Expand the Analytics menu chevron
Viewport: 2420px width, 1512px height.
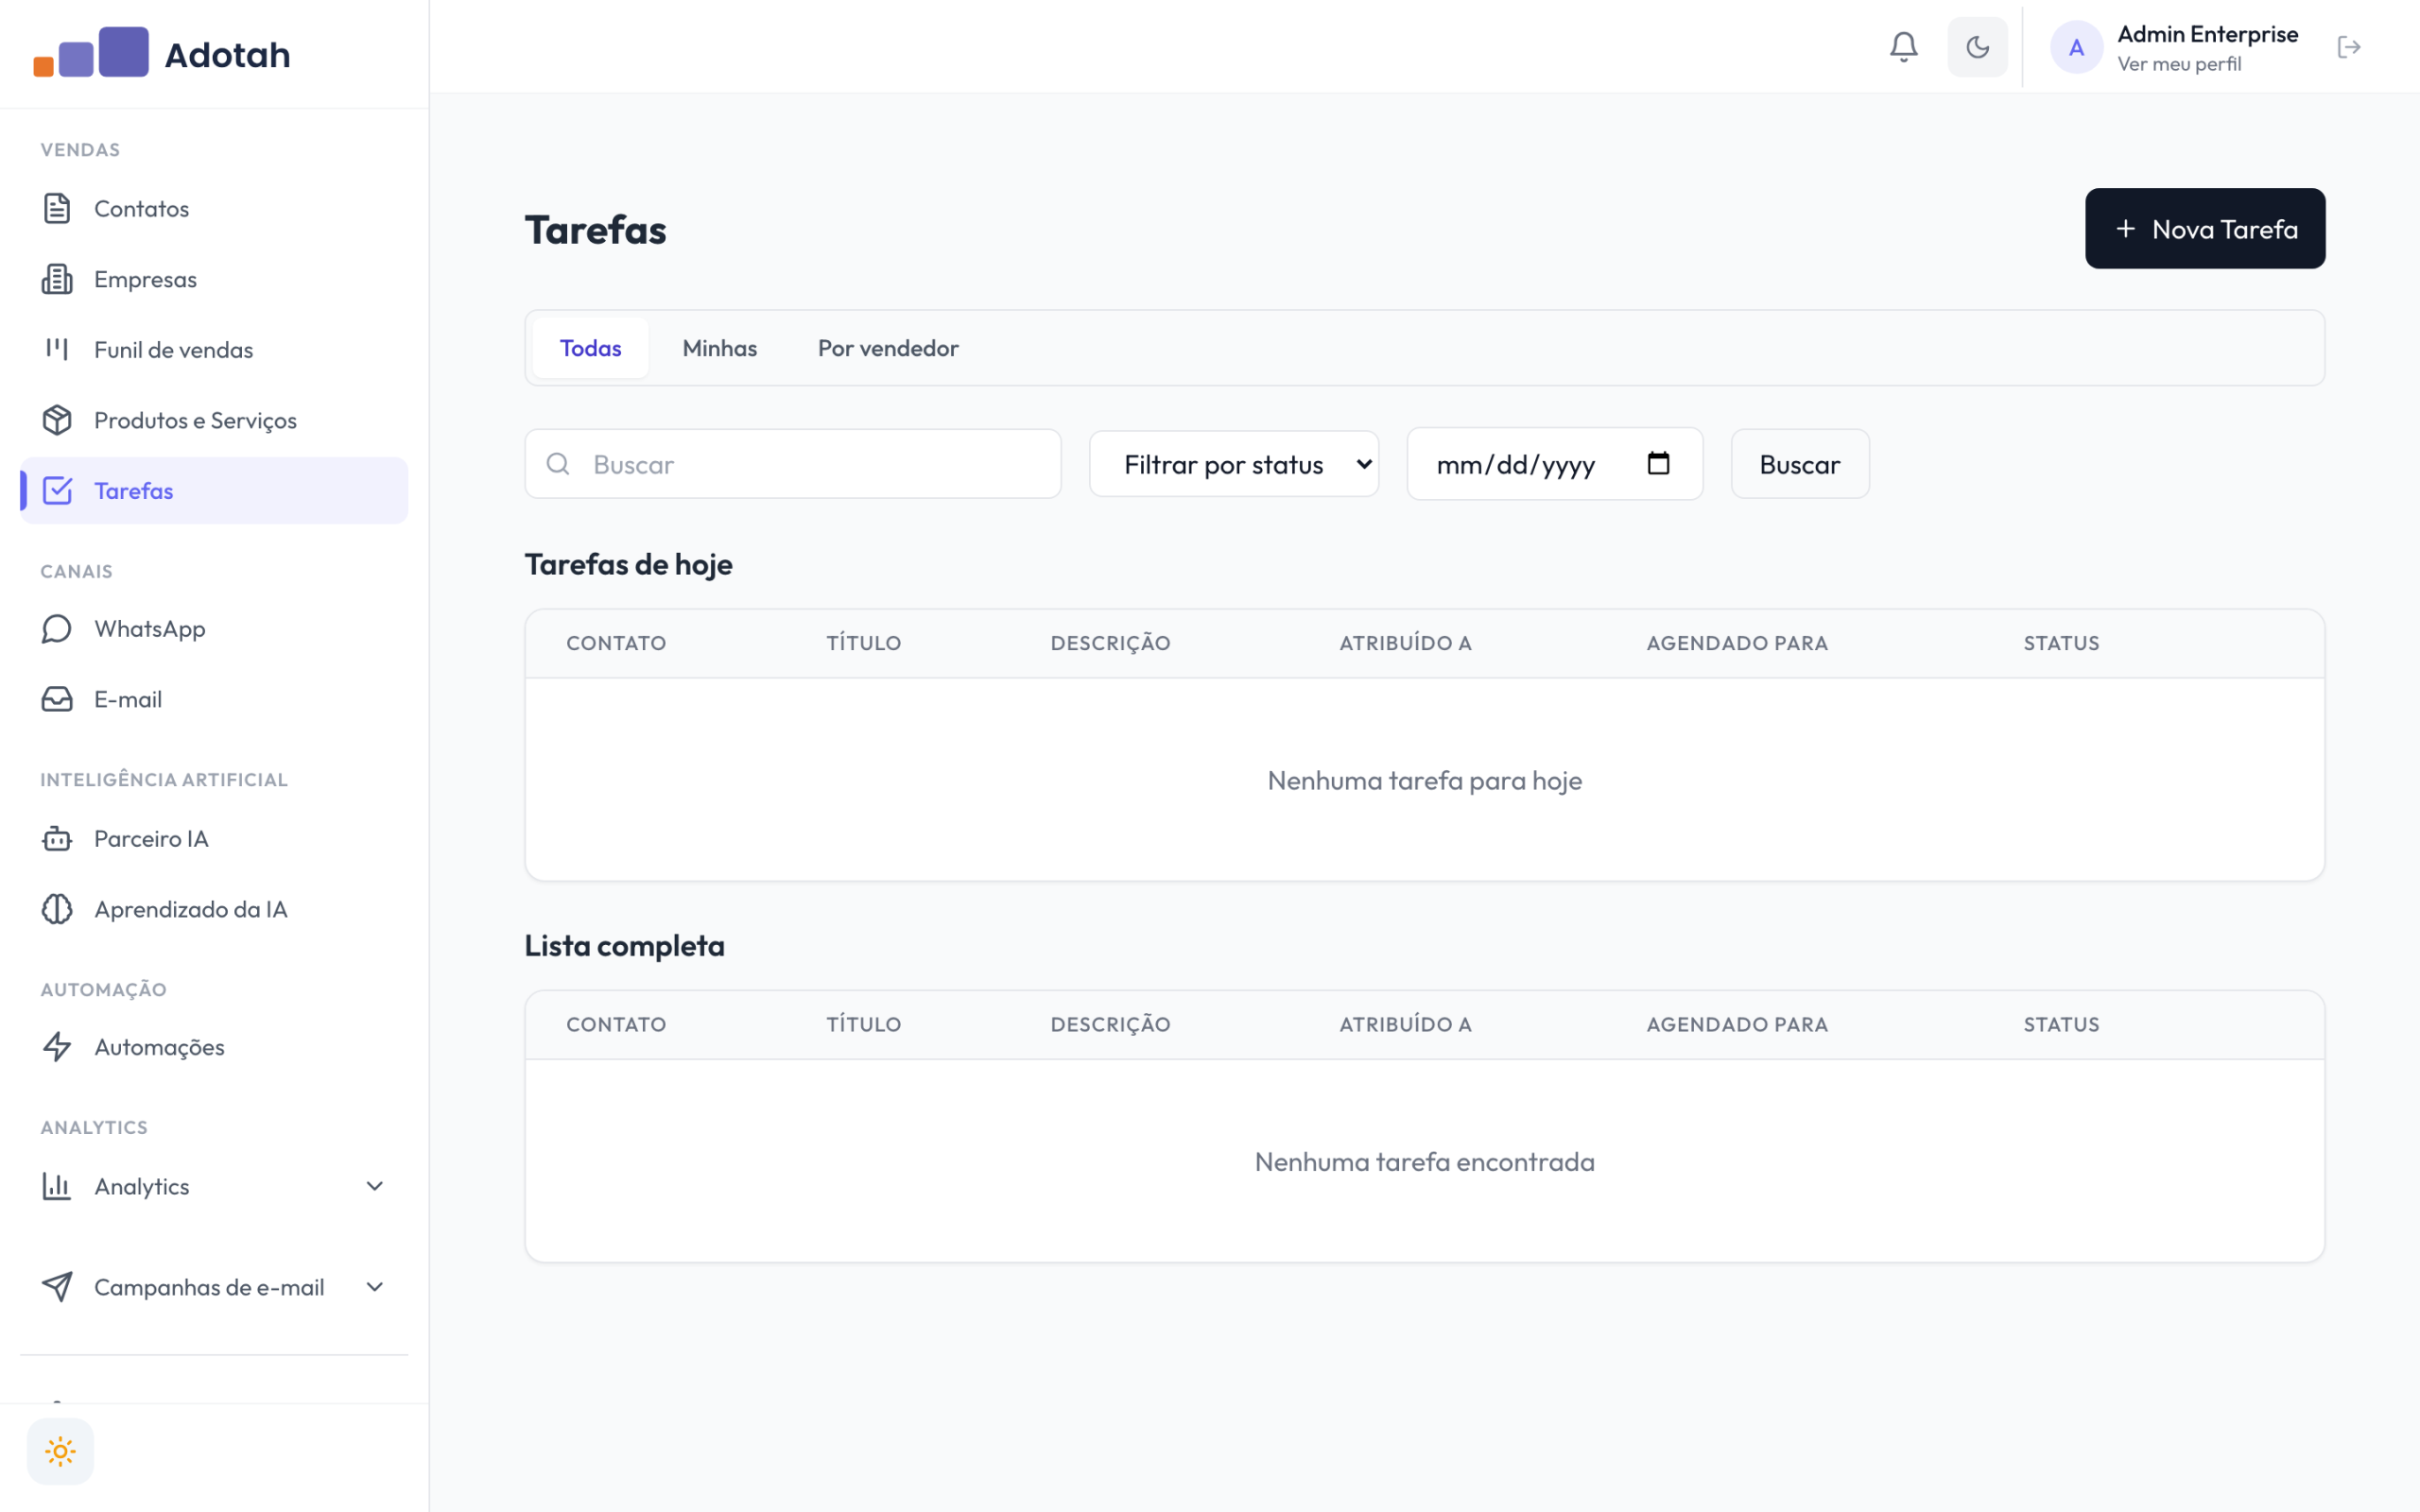[x=375, y=1186]
